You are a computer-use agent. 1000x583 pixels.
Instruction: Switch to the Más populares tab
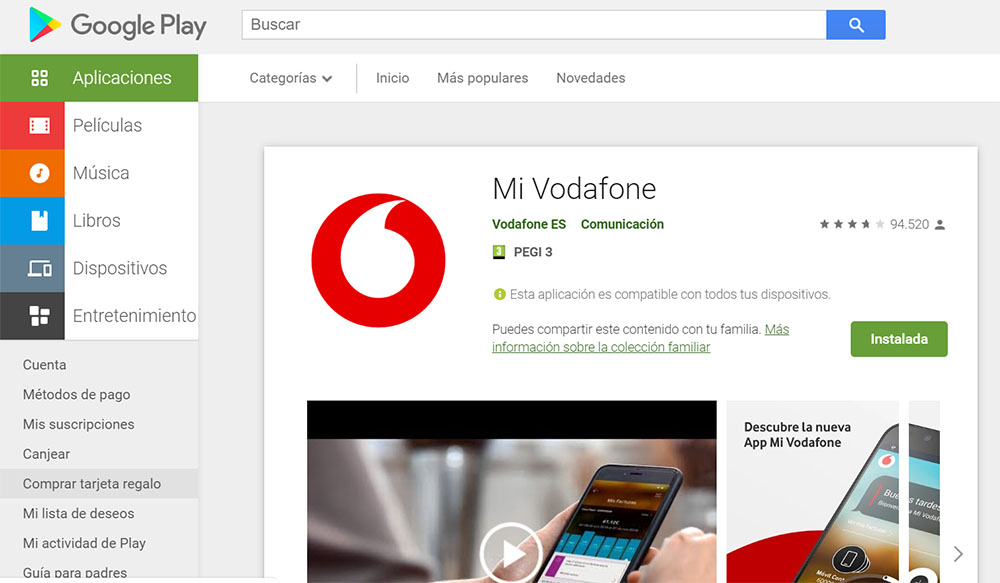(482, 77)
